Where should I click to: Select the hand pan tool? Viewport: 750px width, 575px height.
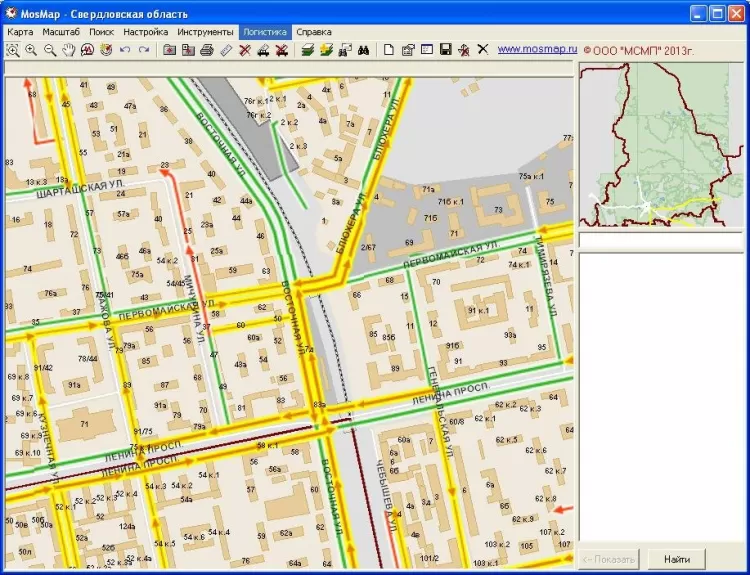[69, 50]
